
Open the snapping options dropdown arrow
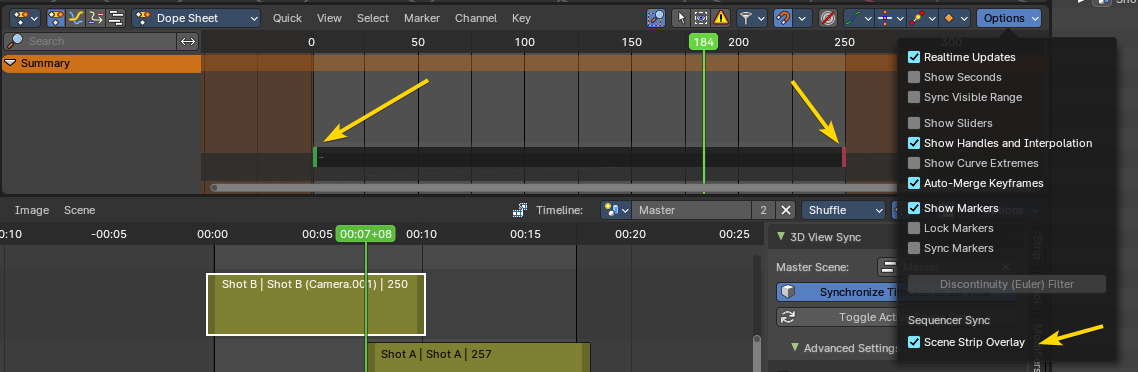(x=802, y=17)
